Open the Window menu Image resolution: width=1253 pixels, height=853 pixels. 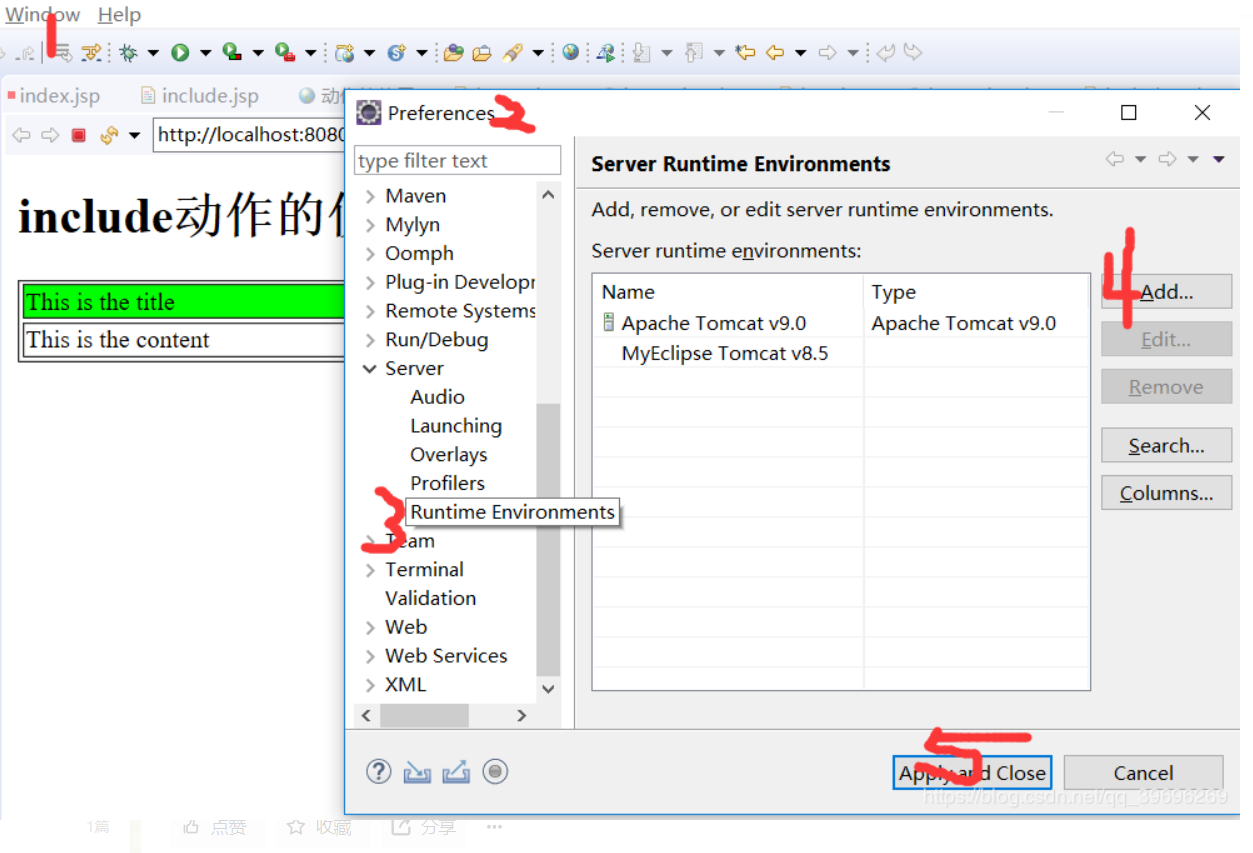click(43, 15)
